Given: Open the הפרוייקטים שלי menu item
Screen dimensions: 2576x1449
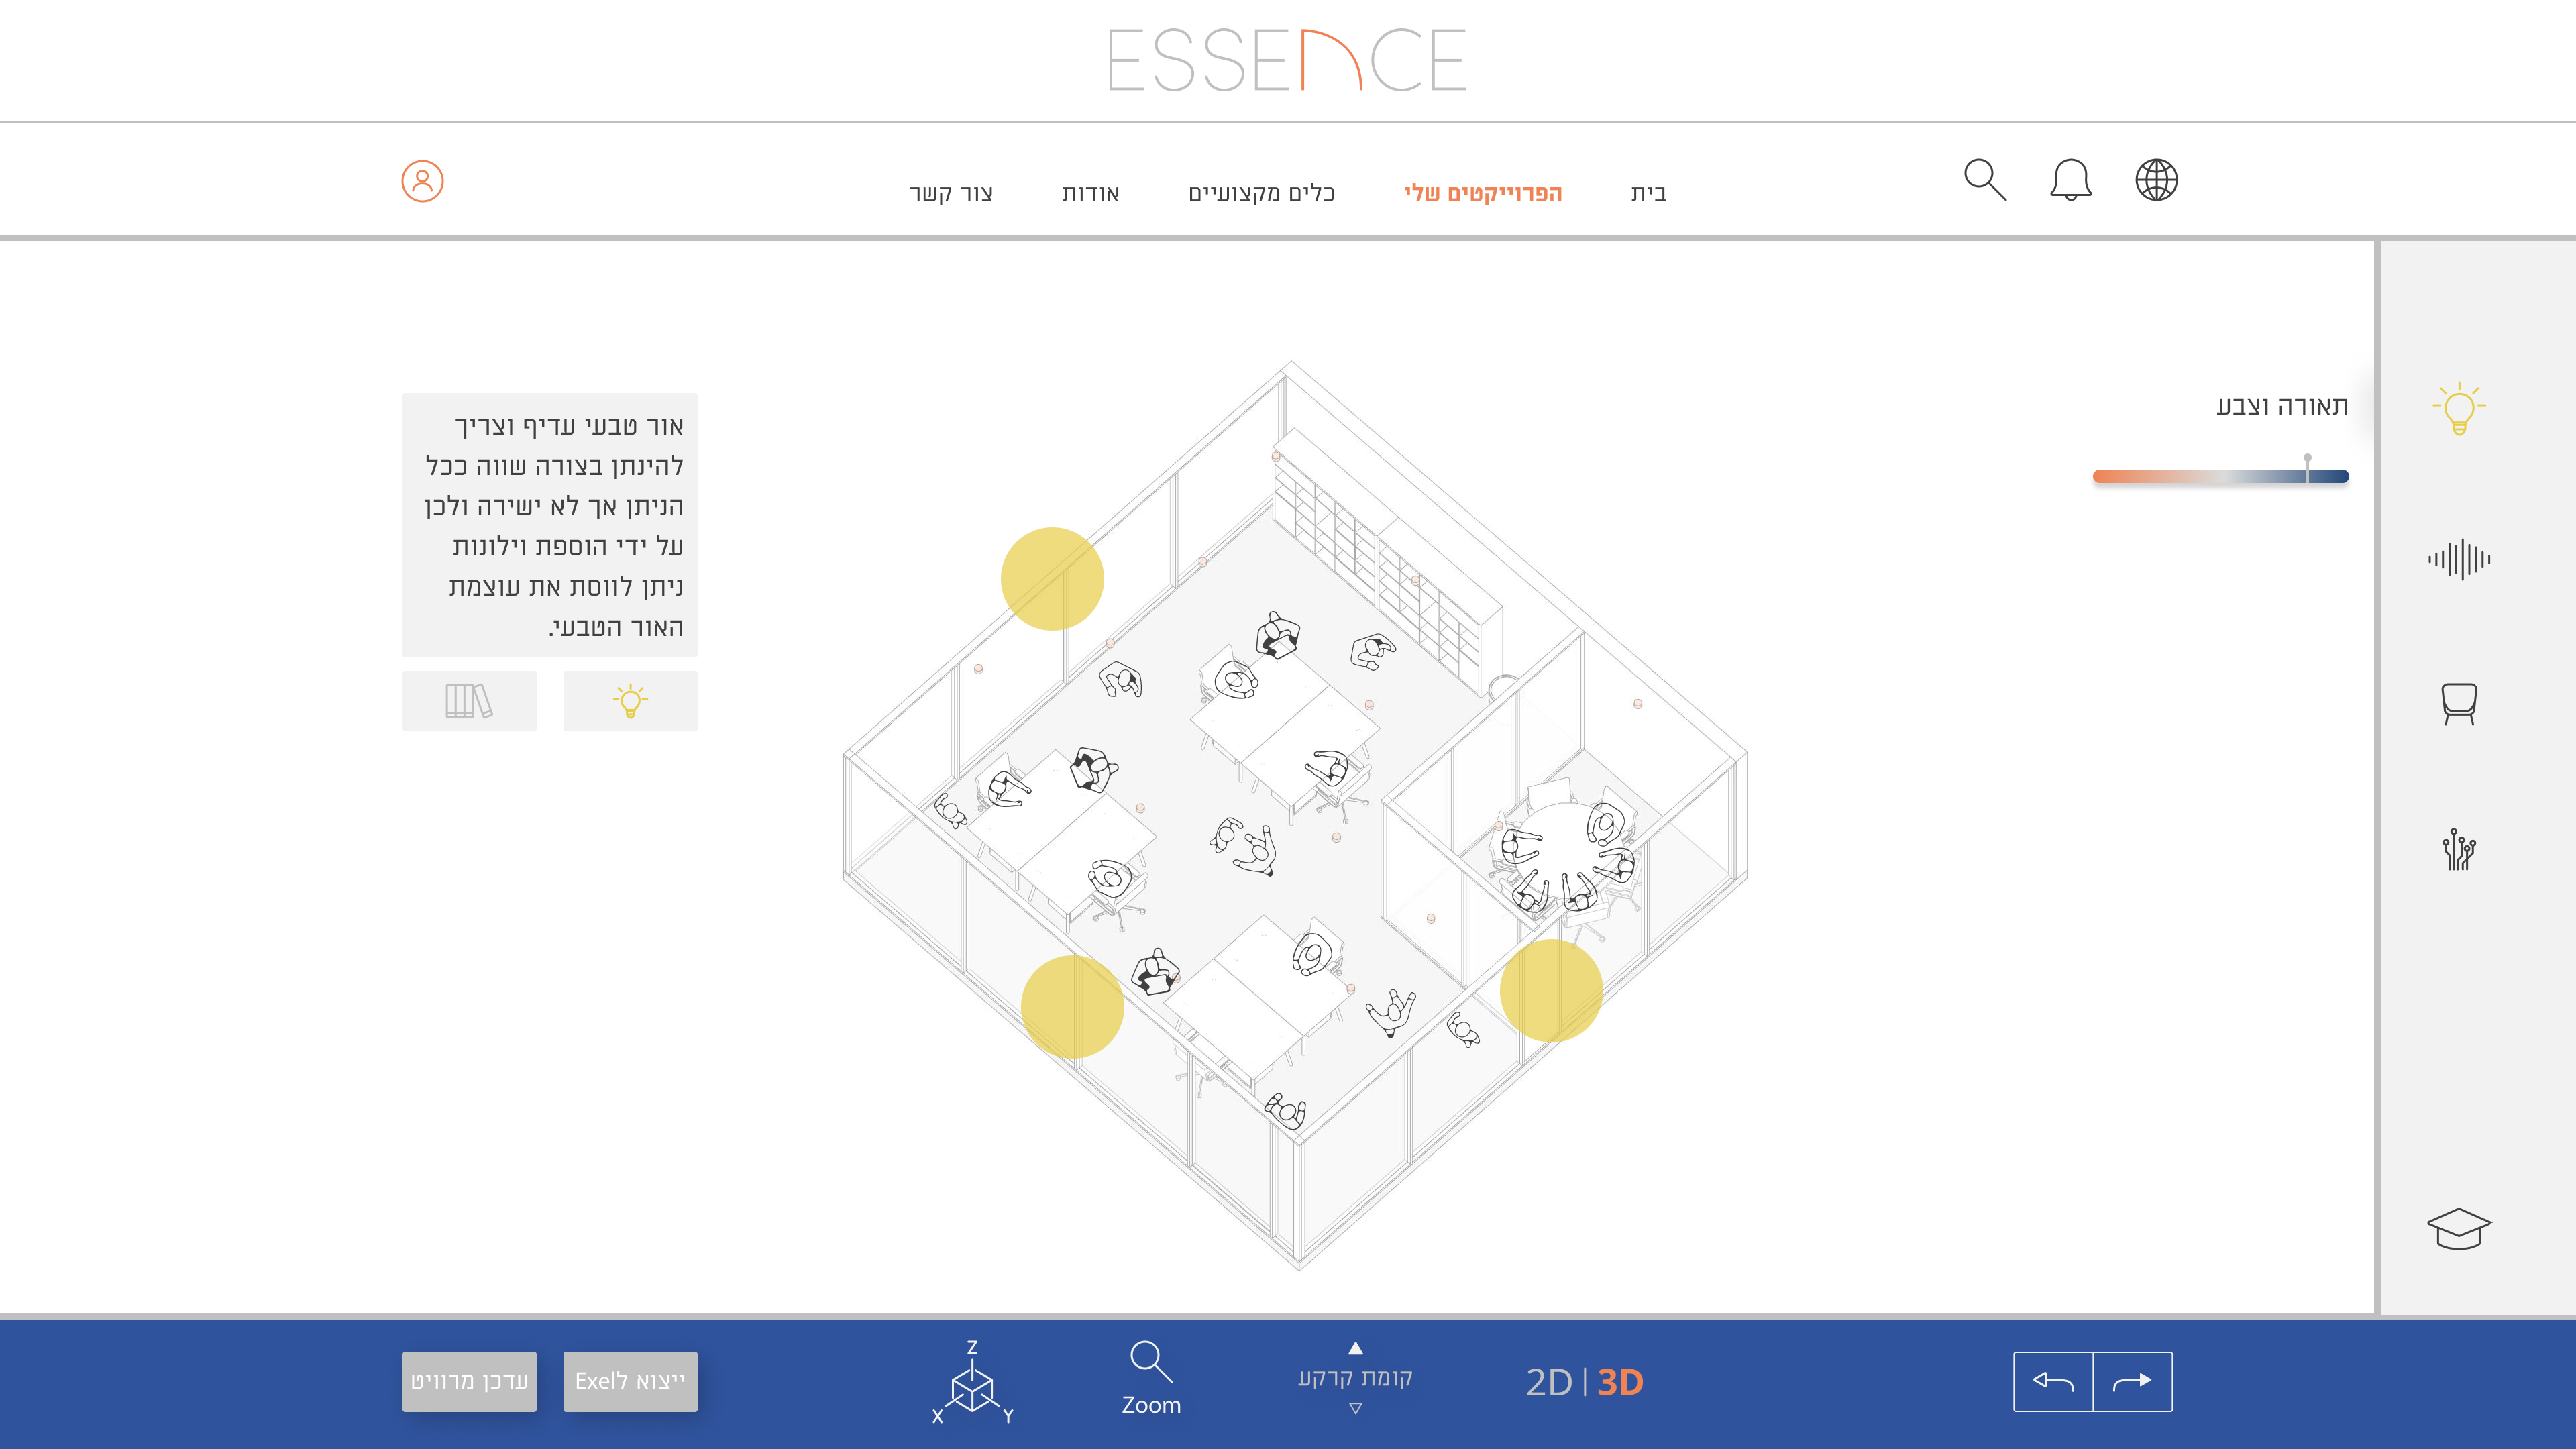Looking at the screenshot, I should click(1482, 193).
